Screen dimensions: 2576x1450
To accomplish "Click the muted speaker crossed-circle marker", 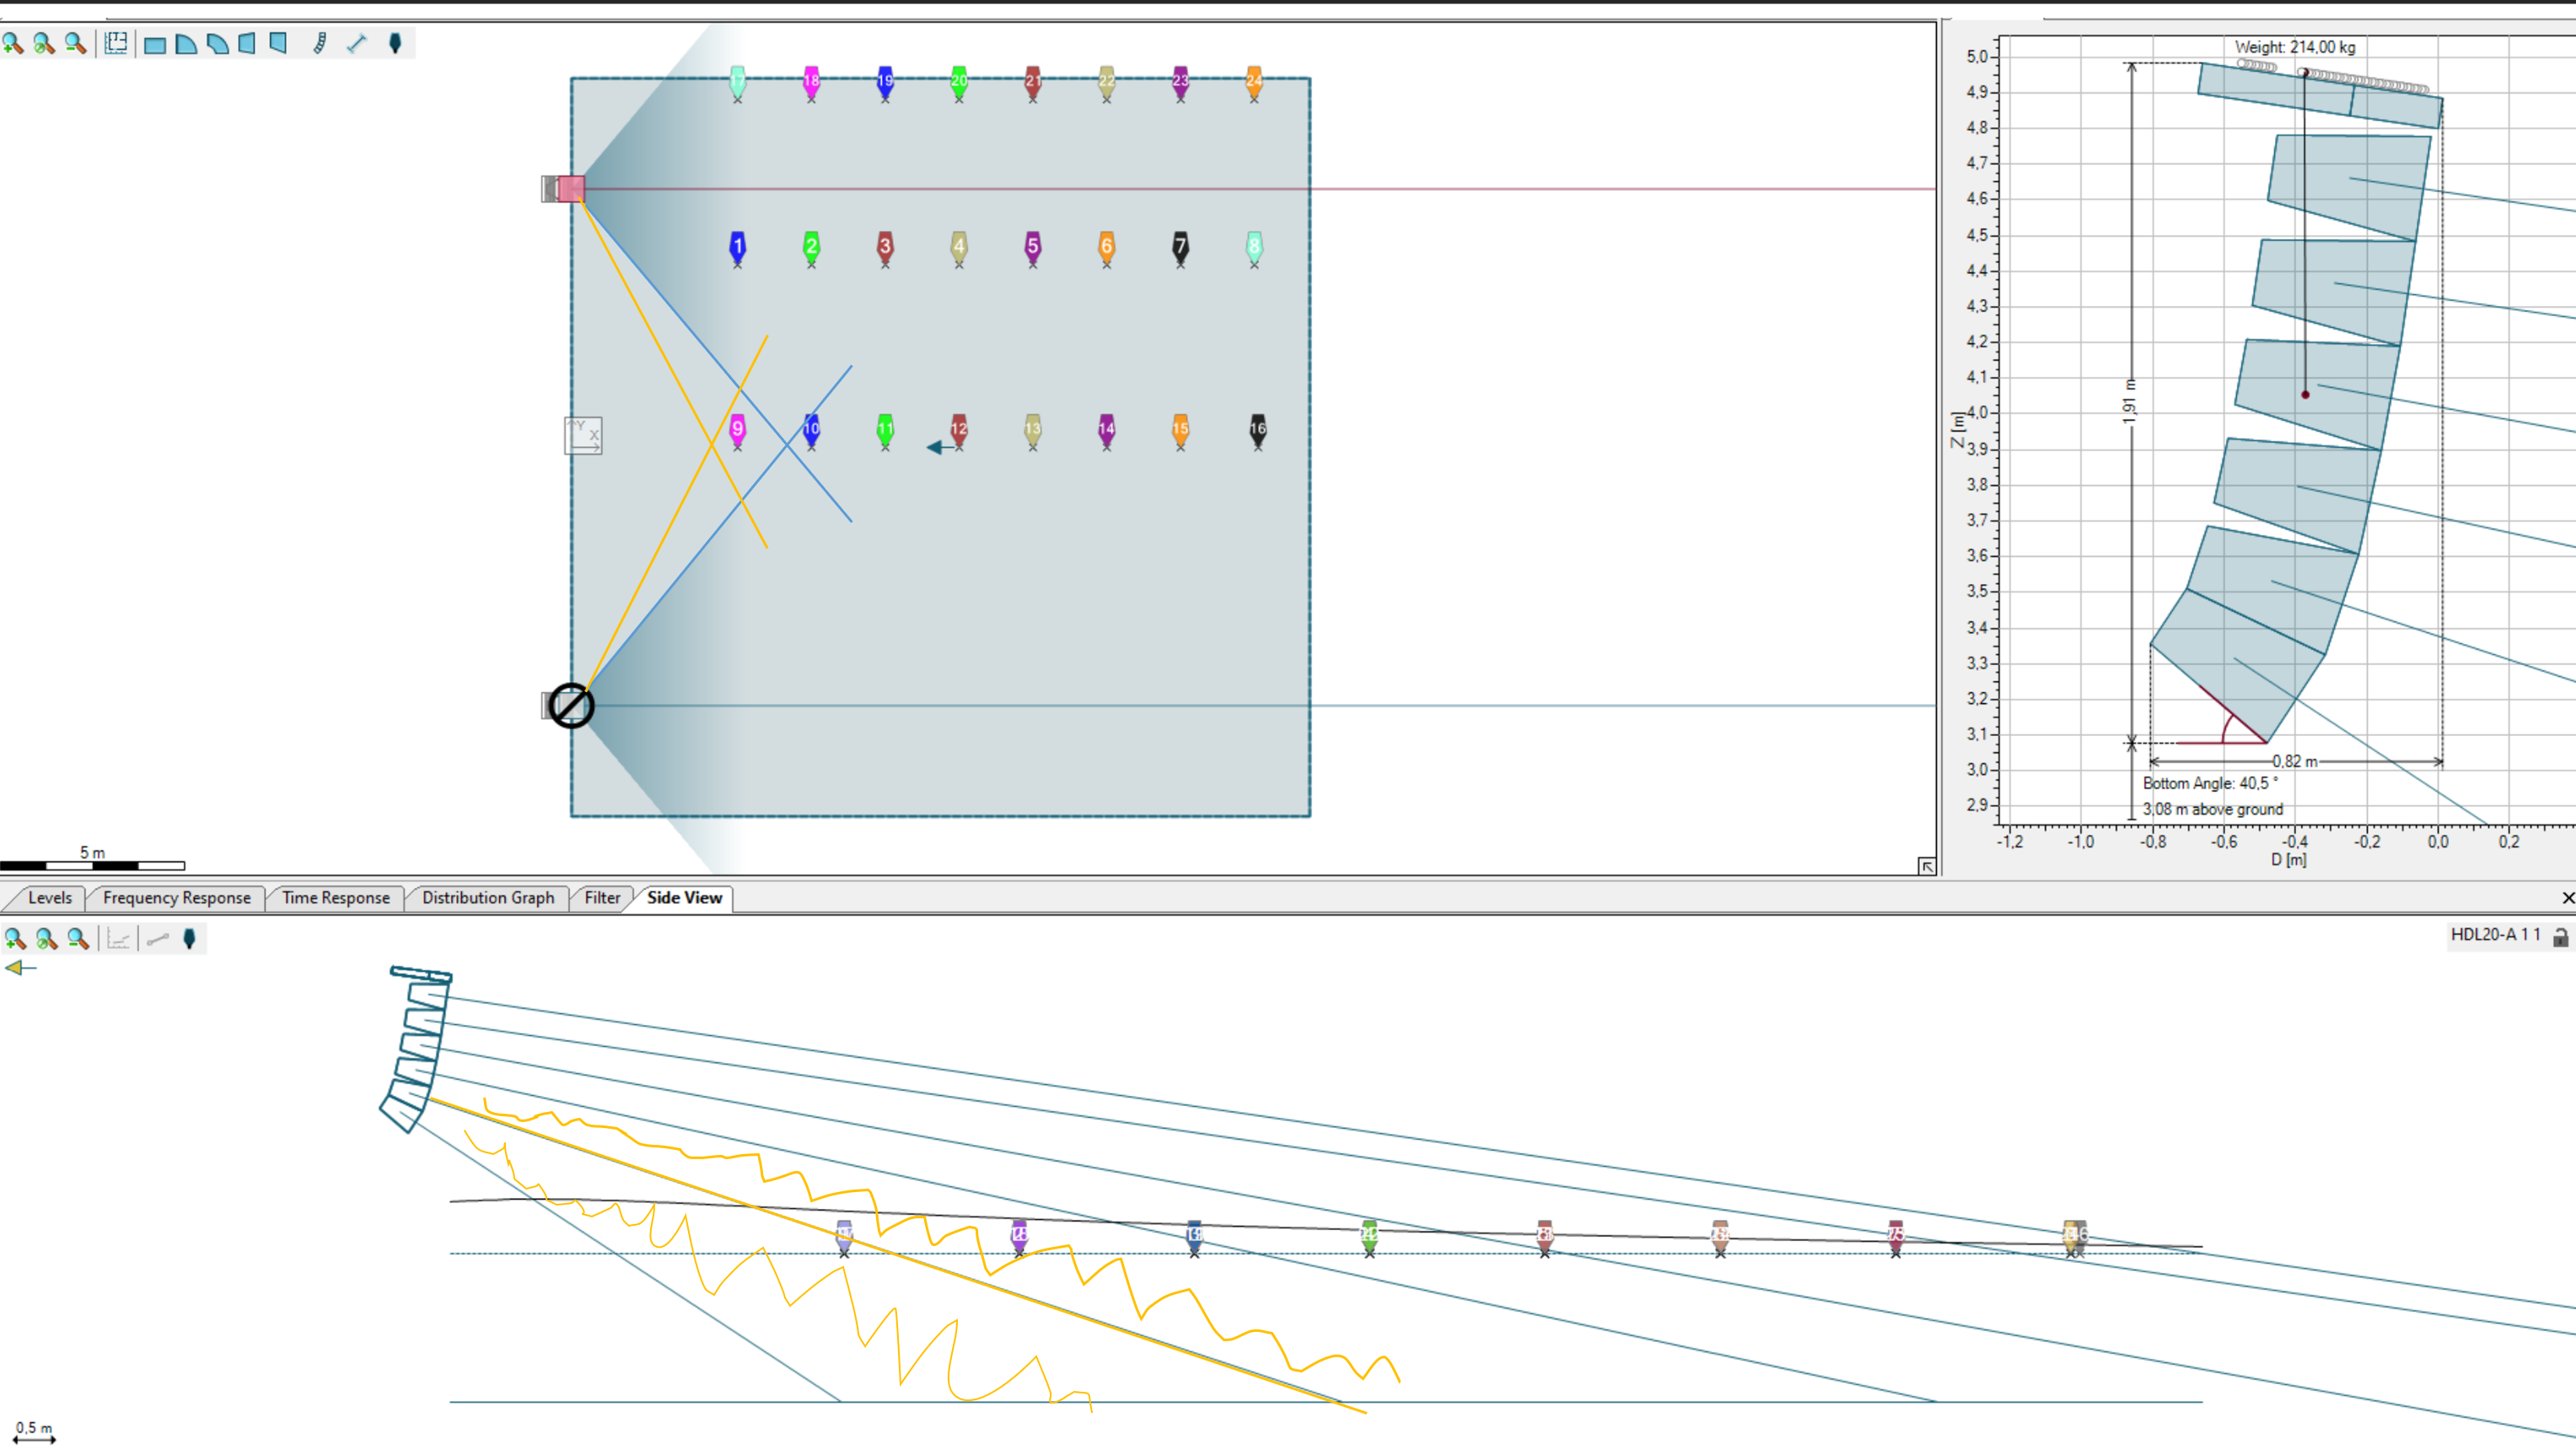I will click(571, 706).
